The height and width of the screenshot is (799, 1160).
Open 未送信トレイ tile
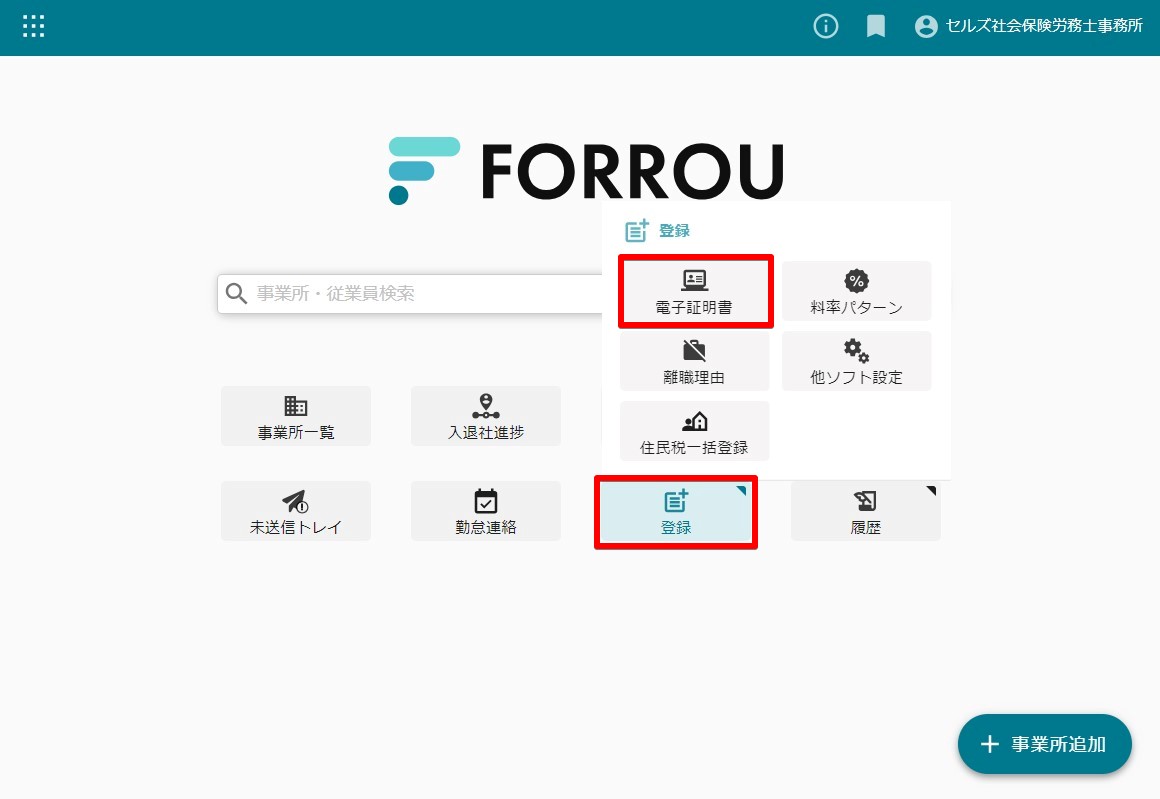click(x=296, y=511)
